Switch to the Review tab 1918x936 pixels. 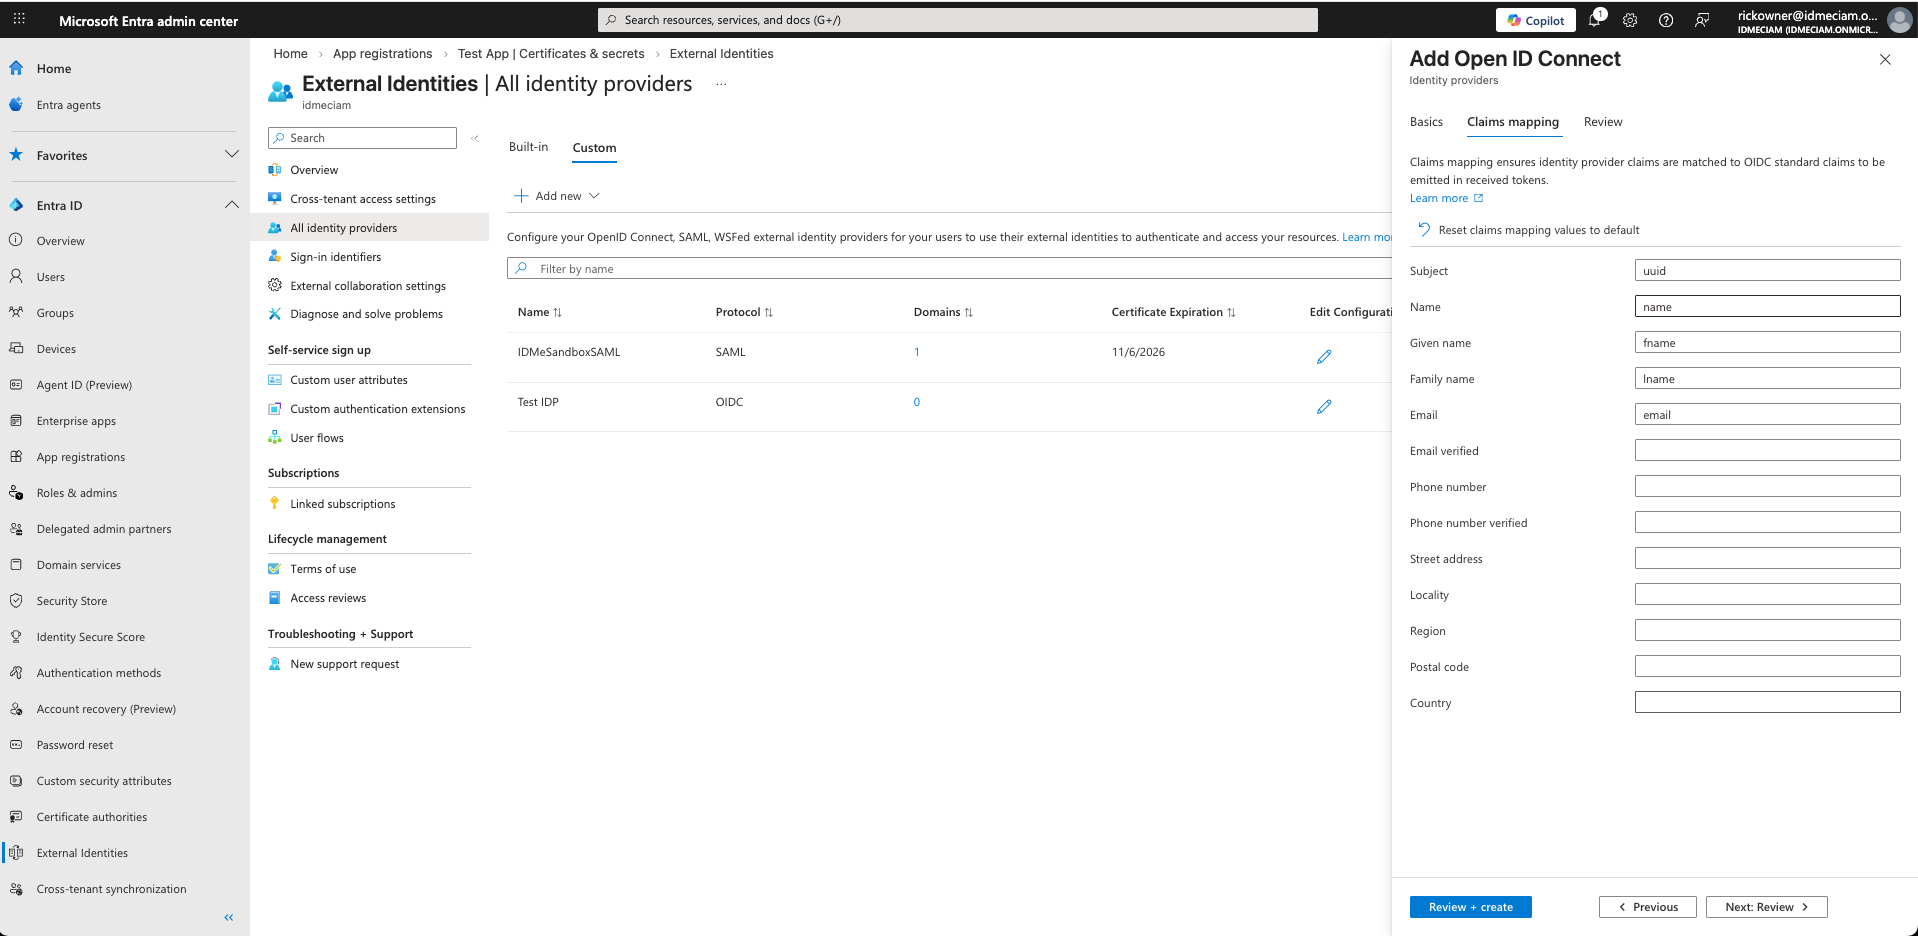(x=1602, y=122)
